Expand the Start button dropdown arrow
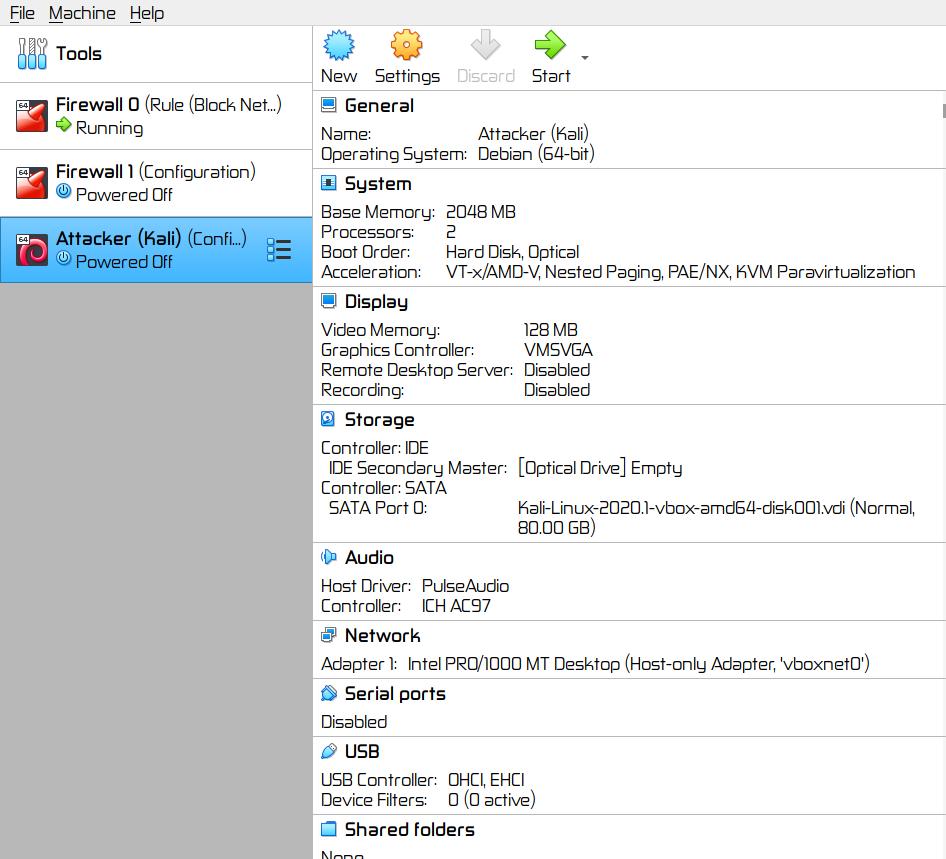This screenshot has height=859, width=946. (x=585, y=58)
